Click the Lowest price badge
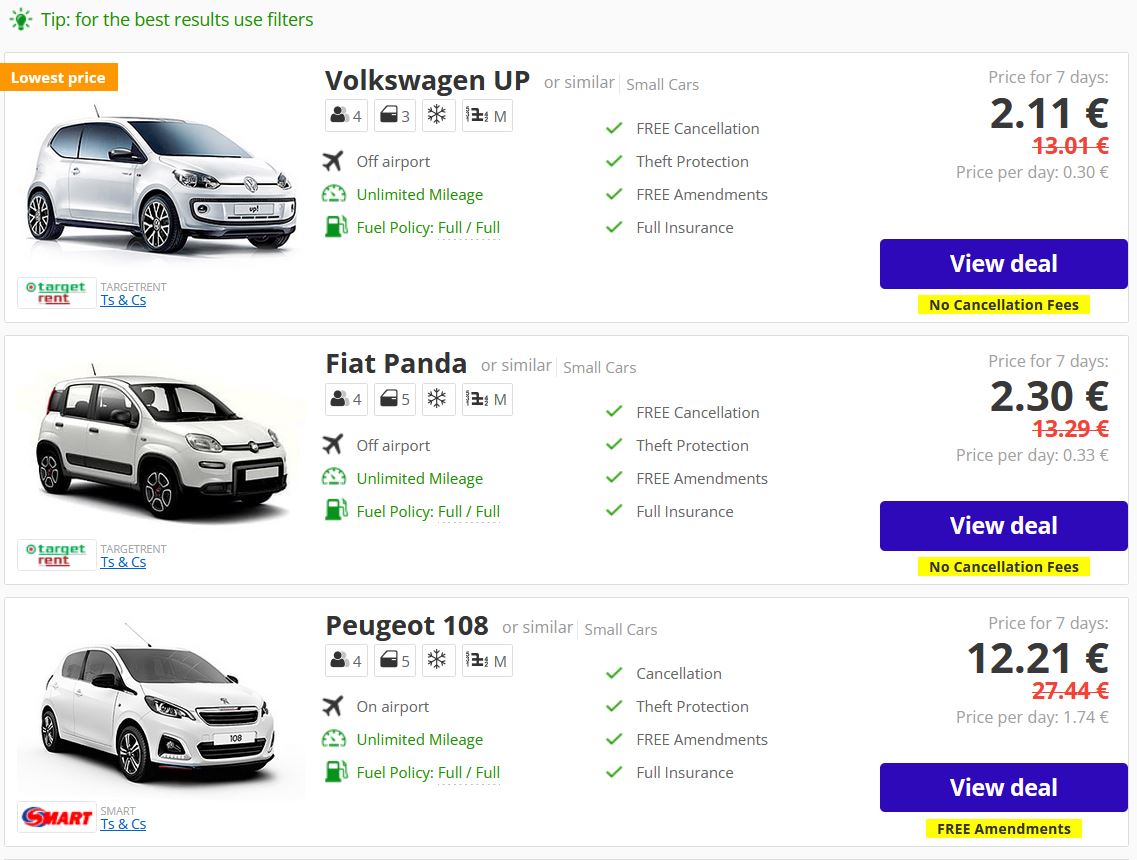Viewport: 1137px width, 860px height. tap(59, 78)
